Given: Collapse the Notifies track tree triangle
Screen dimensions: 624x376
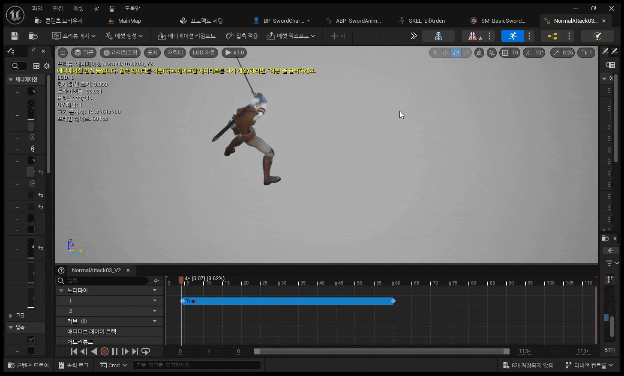Looking at the screenshot, I should point(61,290).
